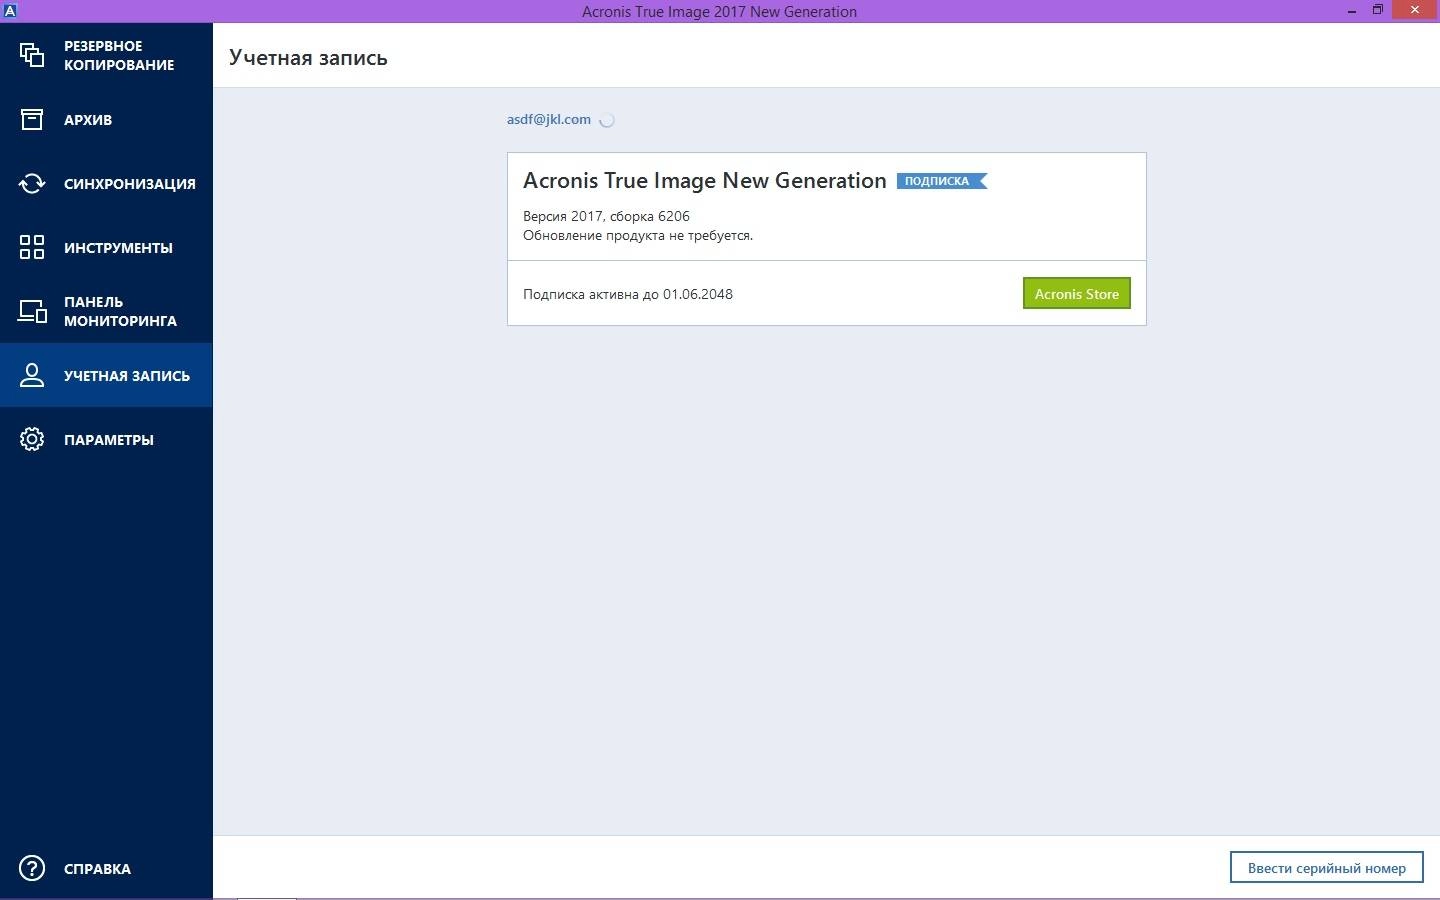The image size is (1440, 900).
Task: Click Ввести серийный номер button
Action: [x=1326, y=868]
